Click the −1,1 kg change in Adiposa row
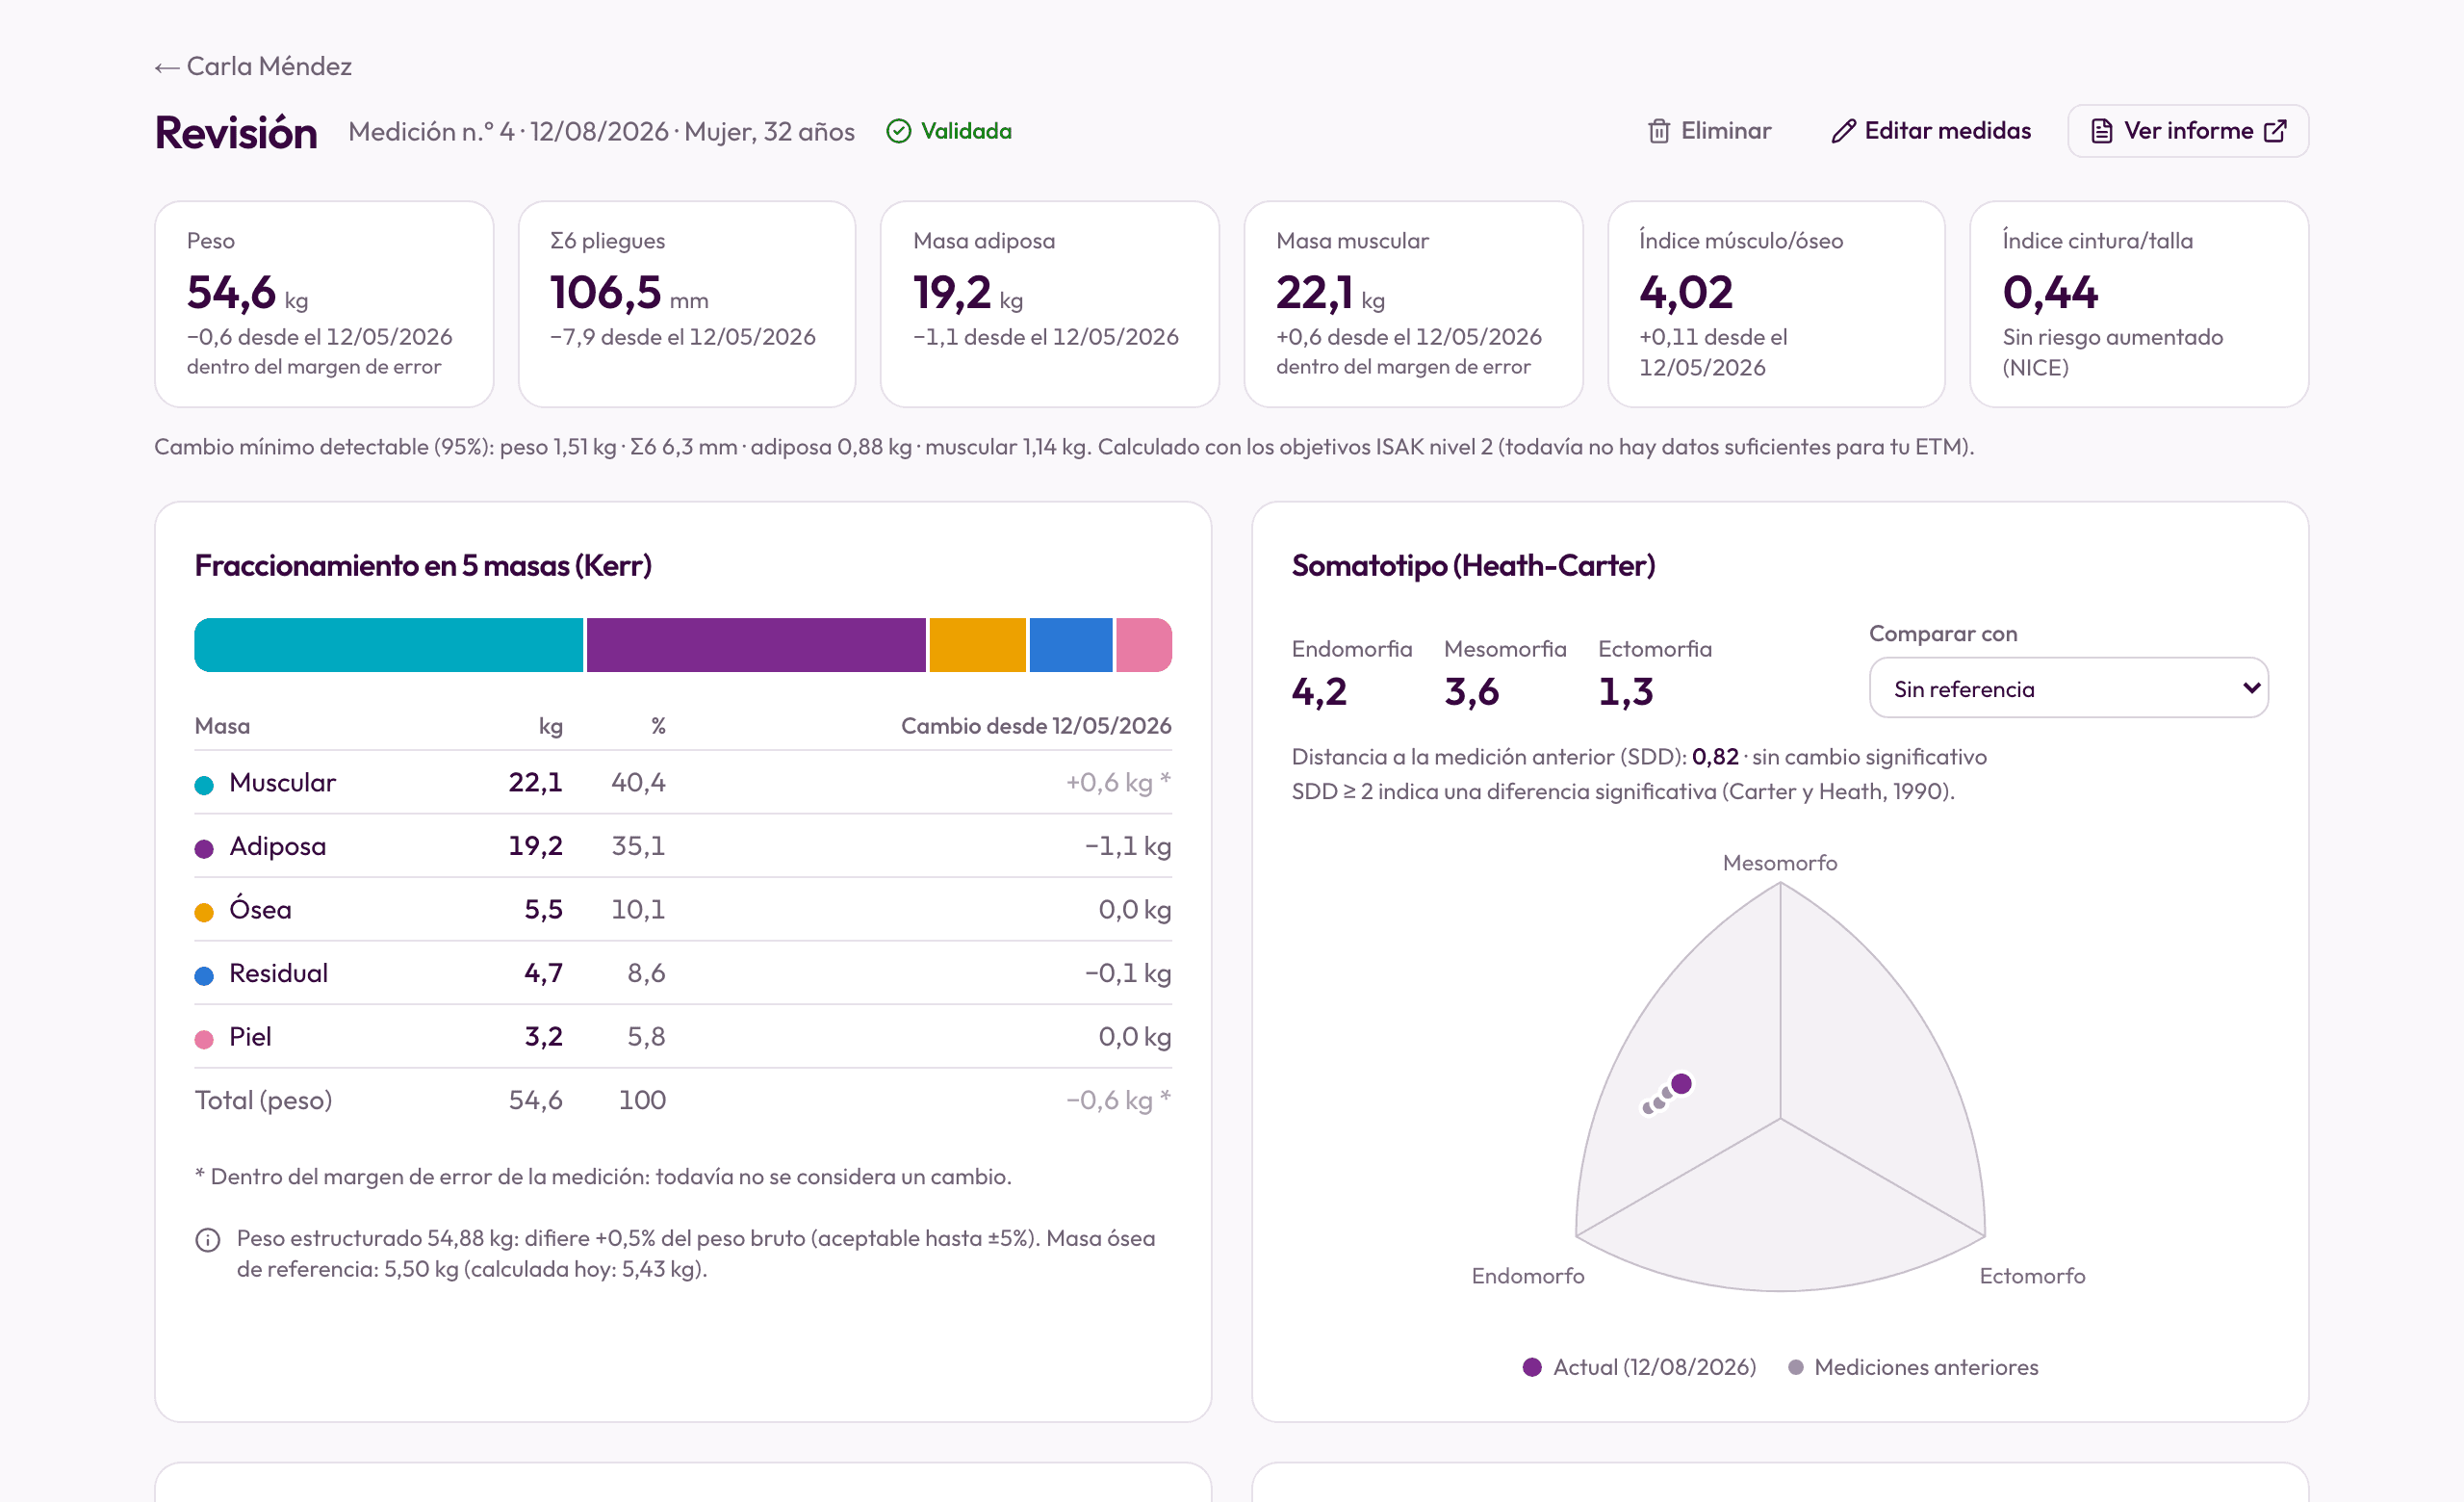 (x=1128, y=846)
